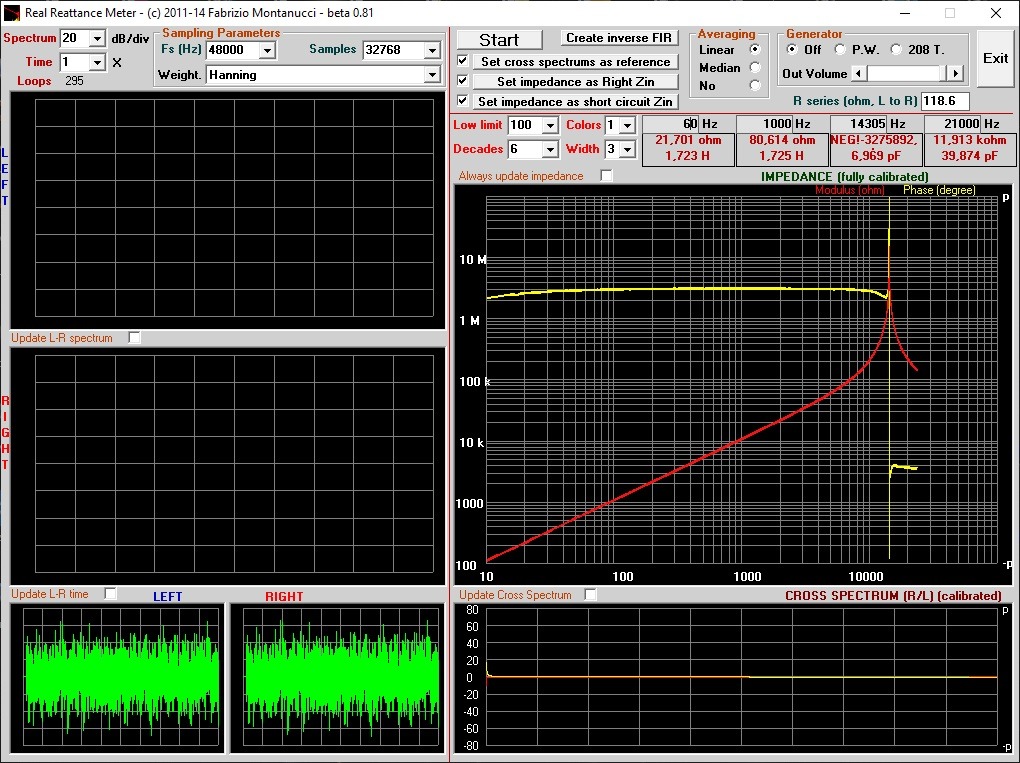Screen dimensions: 1020x763
Task: Click the 80,614 ohm reading
Action: point(782,140)
